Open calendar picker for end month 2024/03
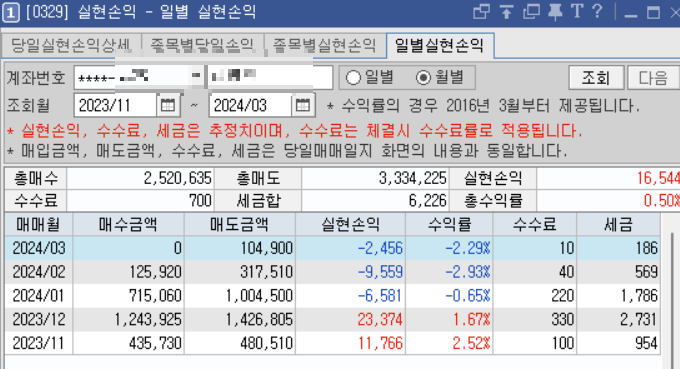This screenshot has width=680, height=369. click(x=303, y=105)
